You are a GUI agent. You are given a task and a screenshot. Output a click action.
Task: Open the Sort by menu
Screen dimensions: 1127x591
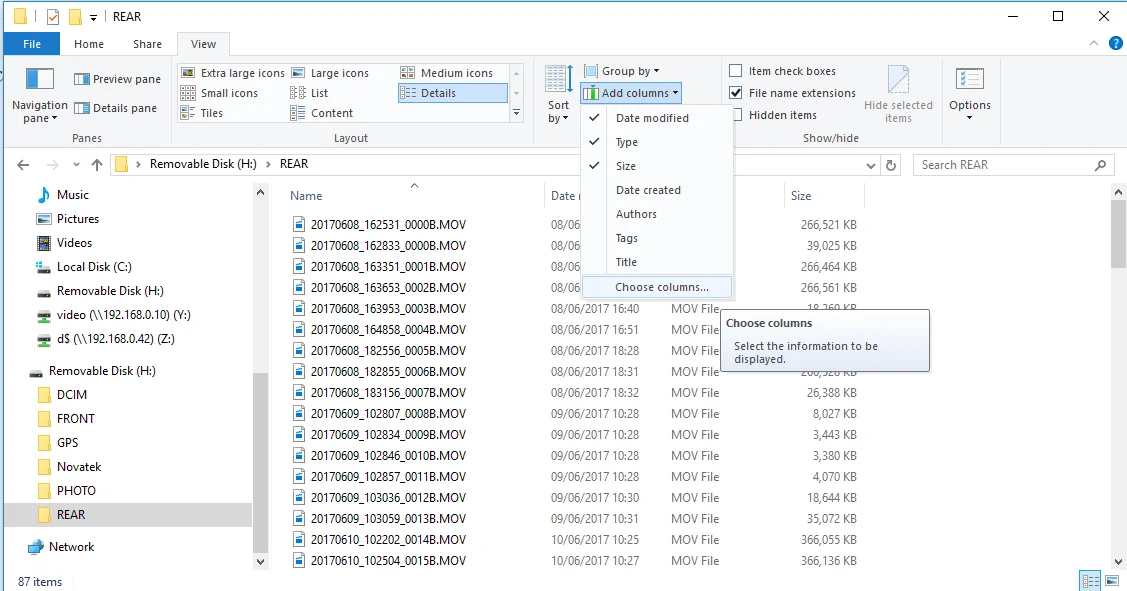point(558,94)
